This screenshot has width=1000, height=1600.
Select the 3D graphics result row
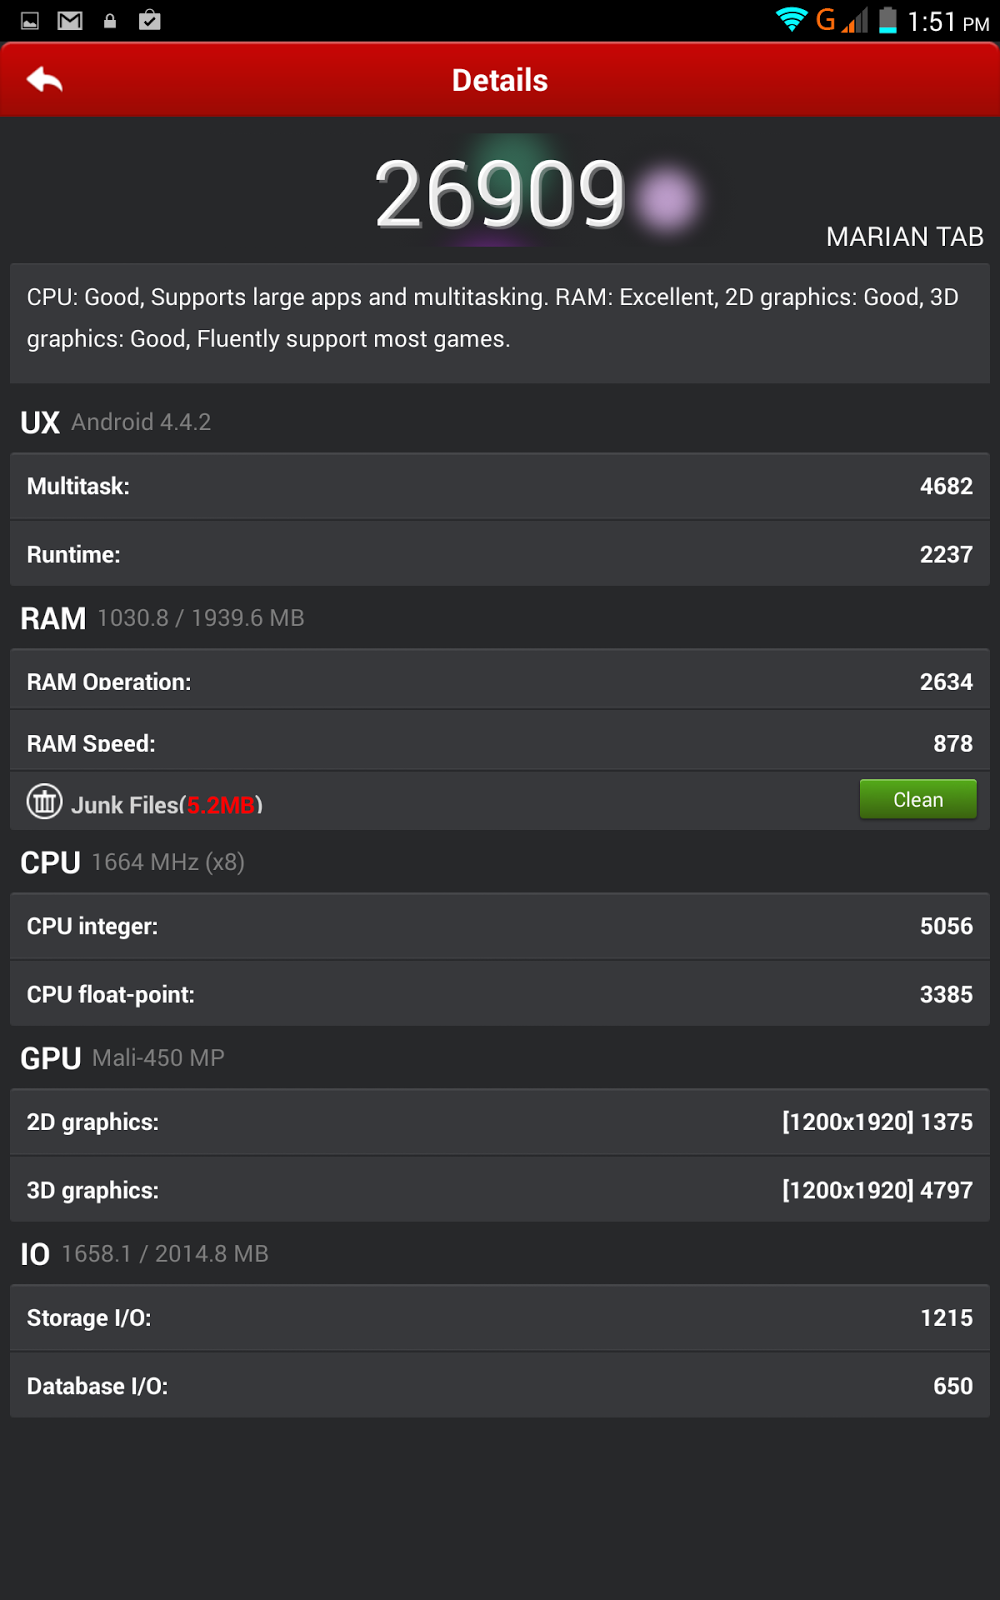pyautogui.click(x=500, y=1190)
